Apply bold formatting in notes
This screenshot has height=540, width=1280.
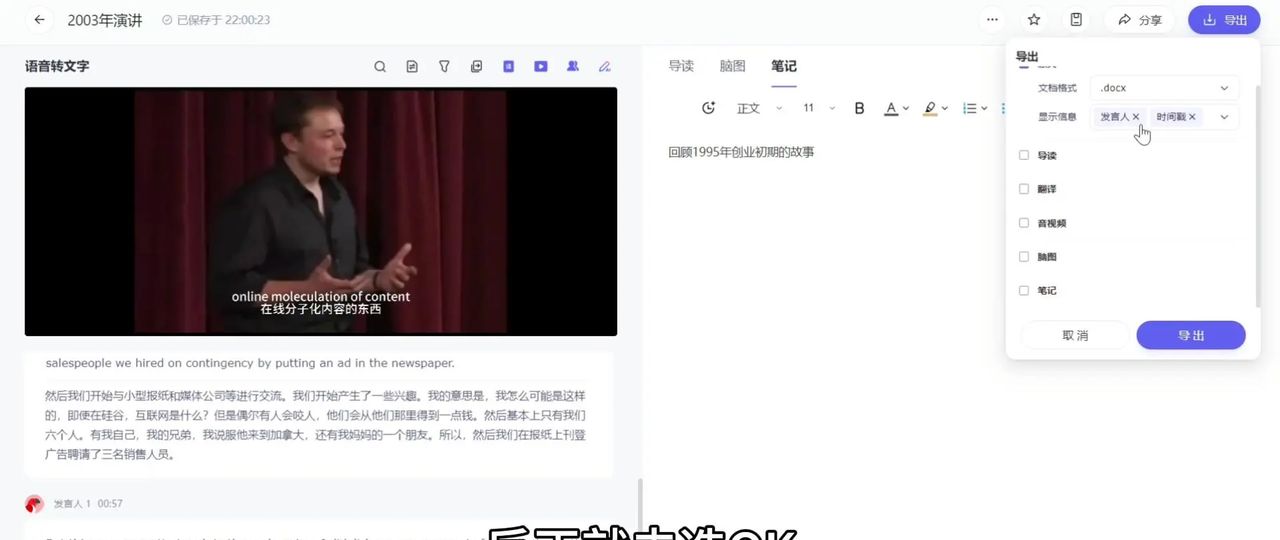click(859, 108)
